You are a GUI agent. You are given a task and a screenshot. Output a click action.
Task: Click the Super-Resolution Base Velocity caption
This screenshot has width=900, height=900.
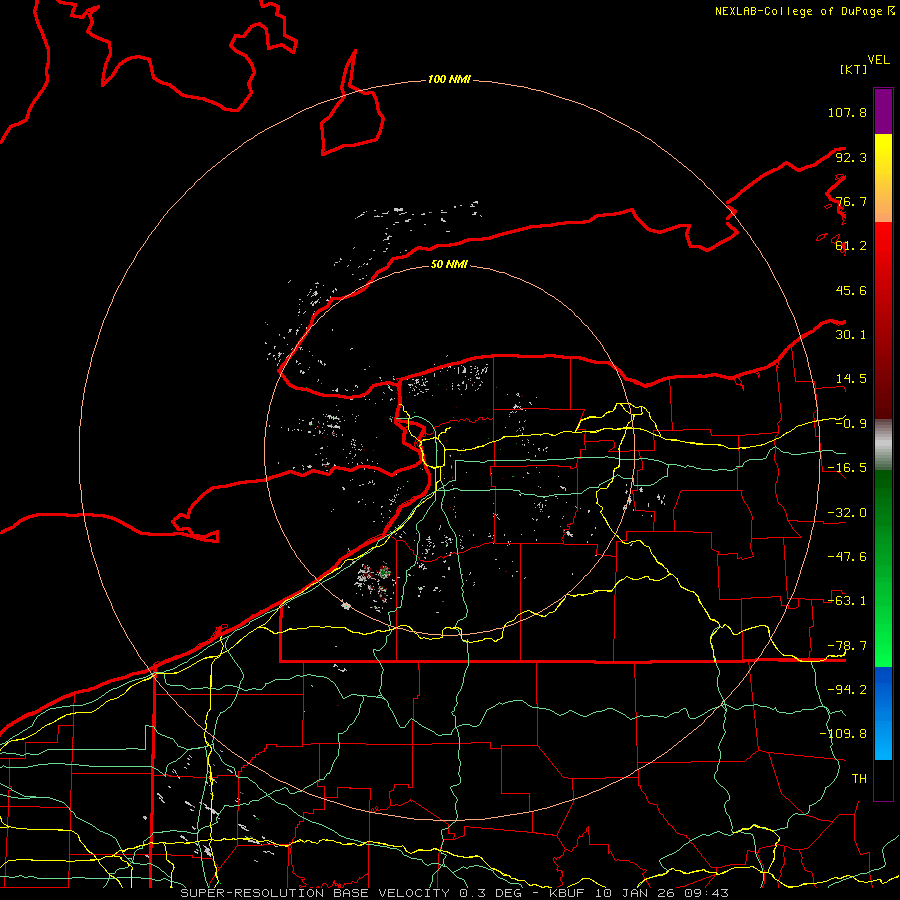(x=455, y=893)
